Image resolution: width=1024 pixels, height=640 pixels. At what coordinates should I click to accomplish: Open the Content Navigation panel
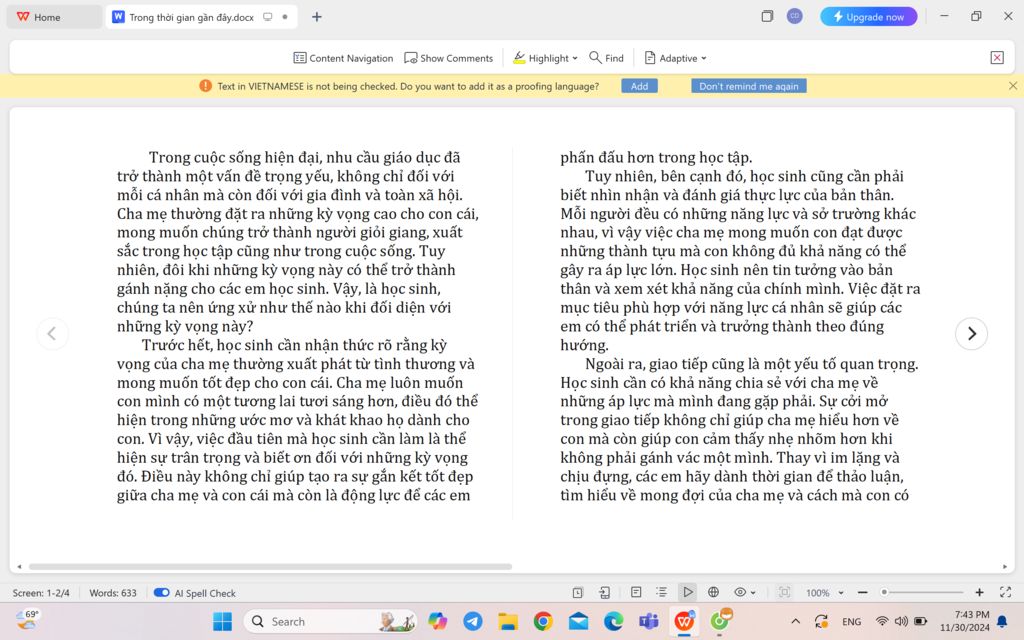point(343,58)
